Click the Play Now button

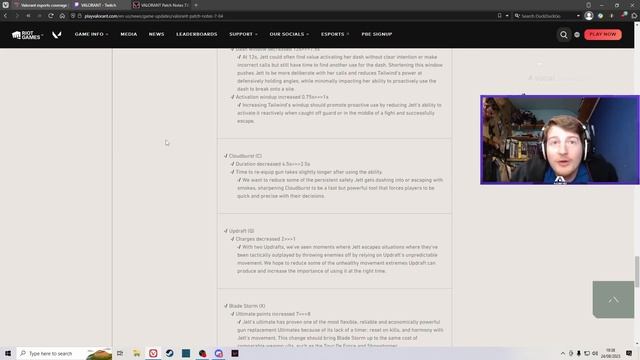pyautogui.click(x=603, y=34)
